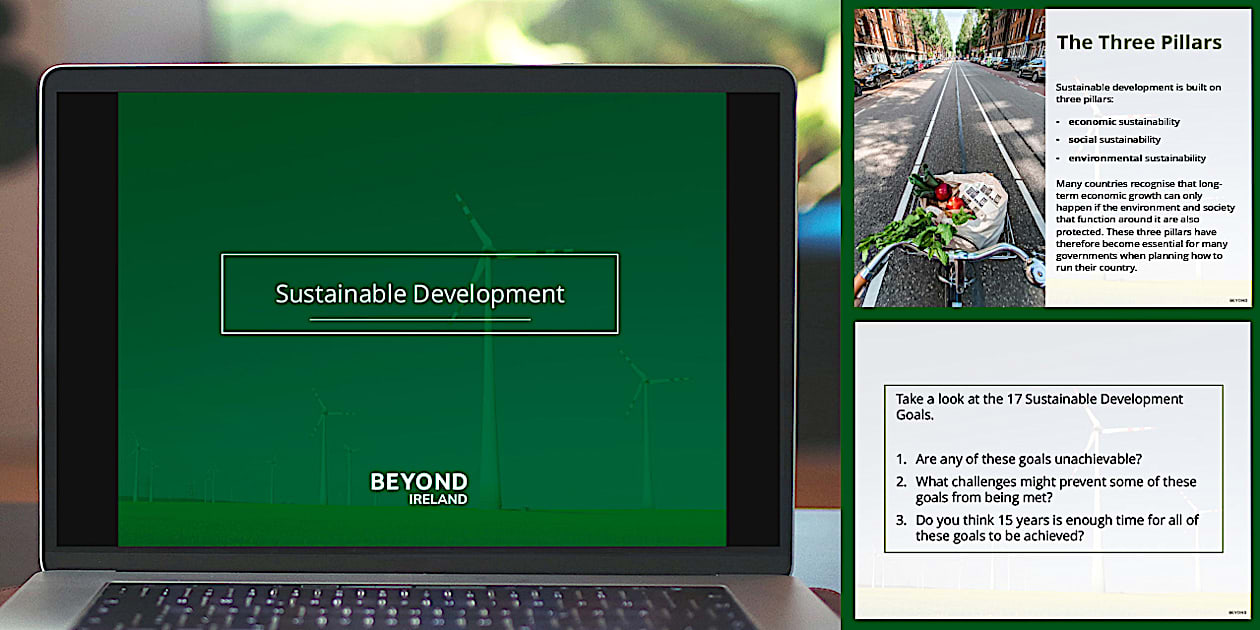
Task: Click the BEYOND IRELAND logo on the title slide
Action: pos(419,488)
